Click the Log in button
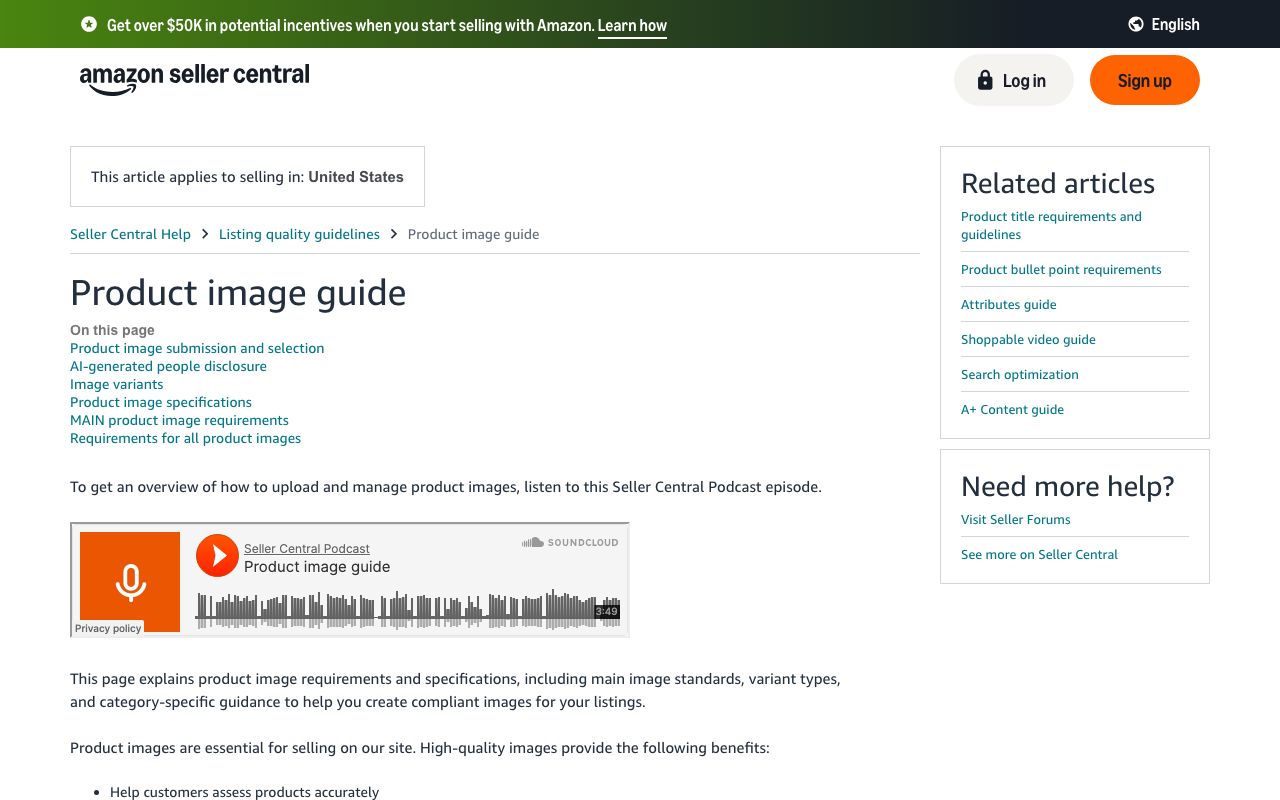 (1014, 80)
